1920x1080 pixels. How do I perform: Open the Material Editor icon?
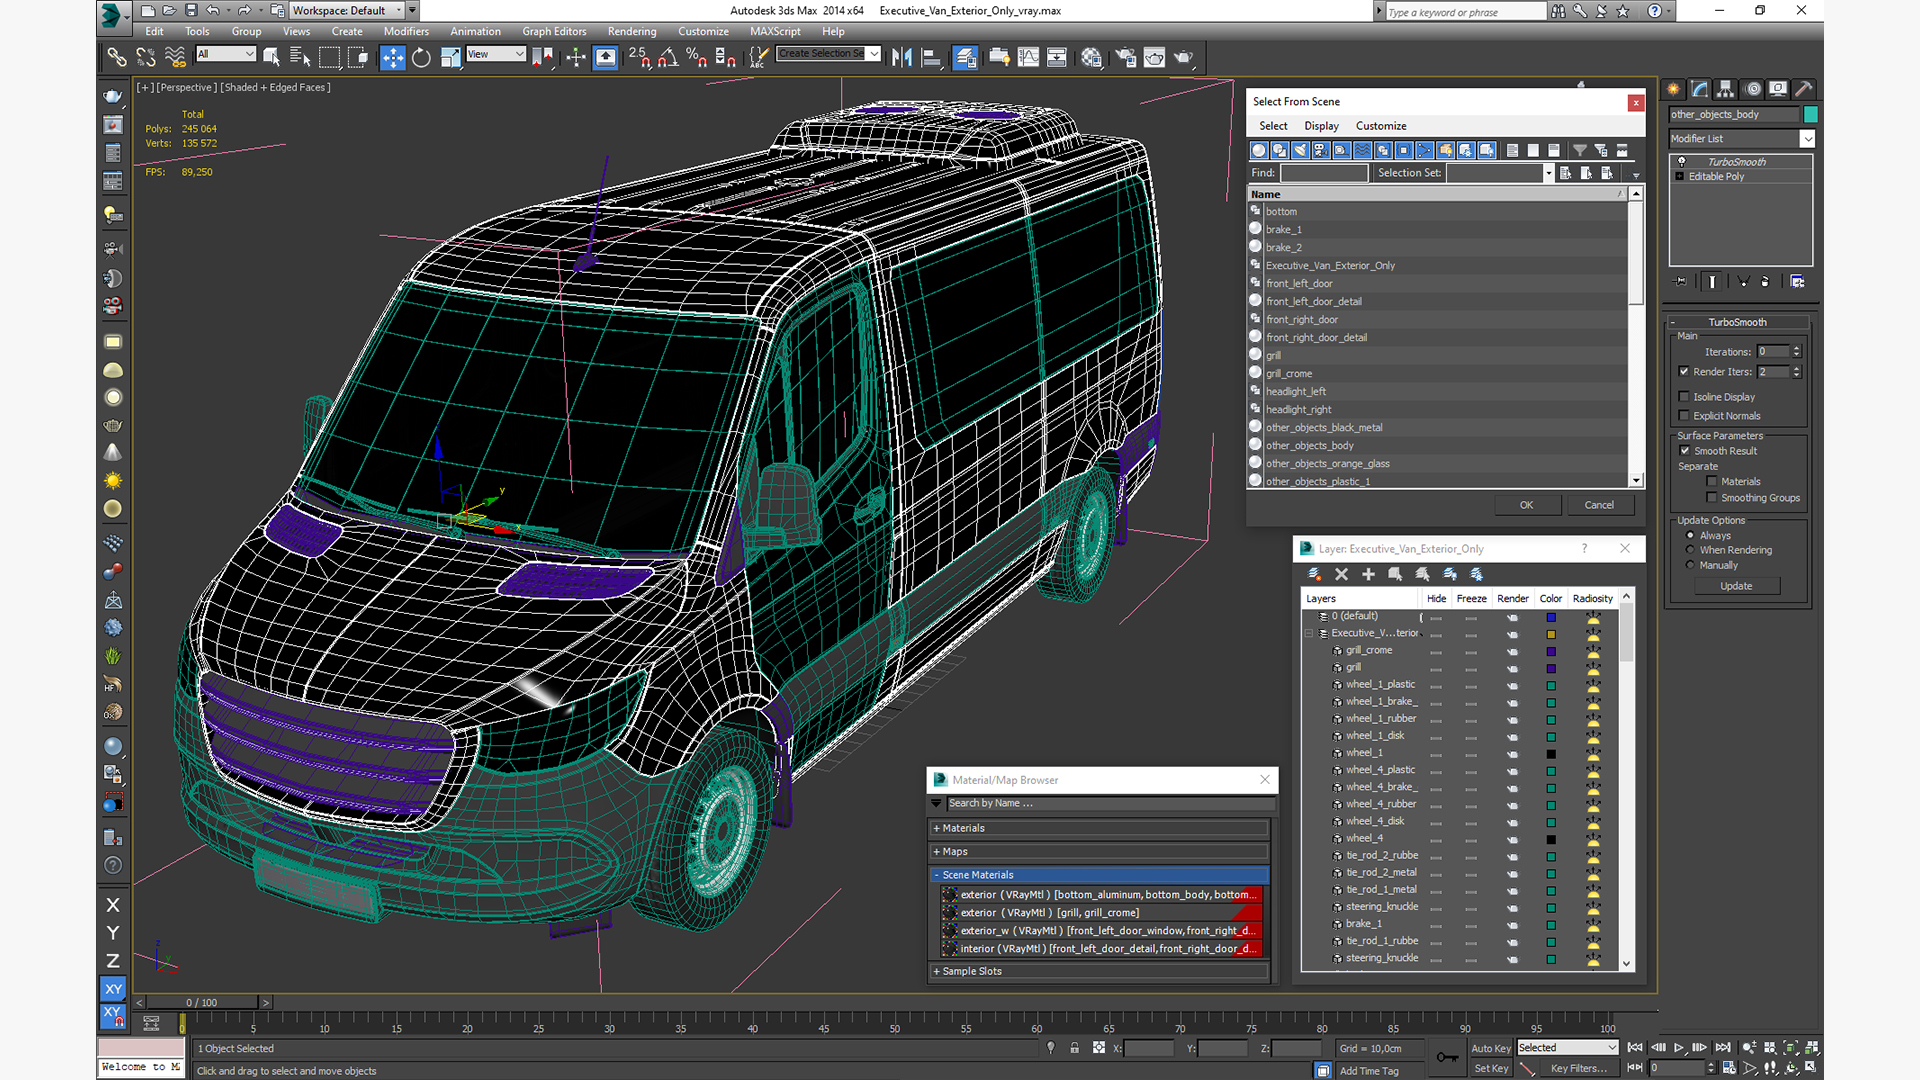(1091, 57)
